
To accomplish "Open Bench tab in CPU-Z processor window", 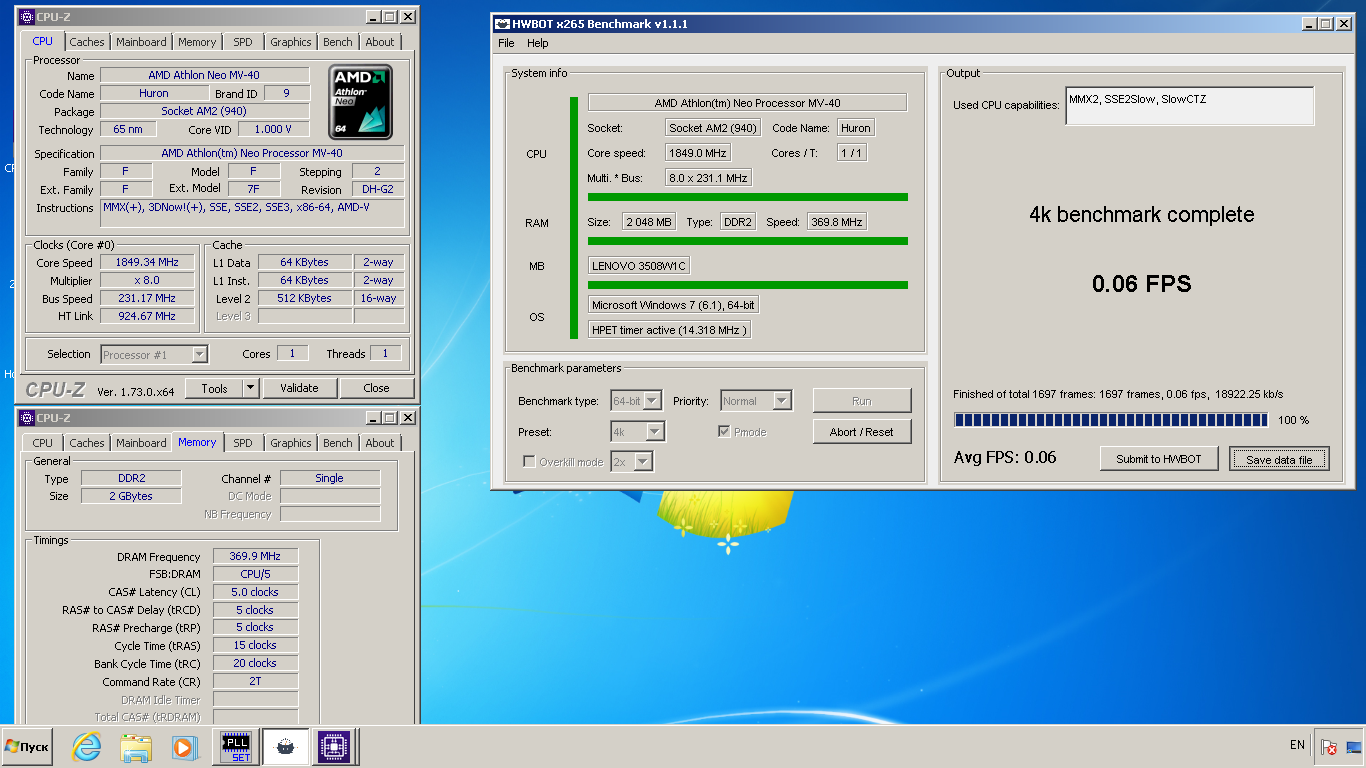I will click(x=338, y=42).
